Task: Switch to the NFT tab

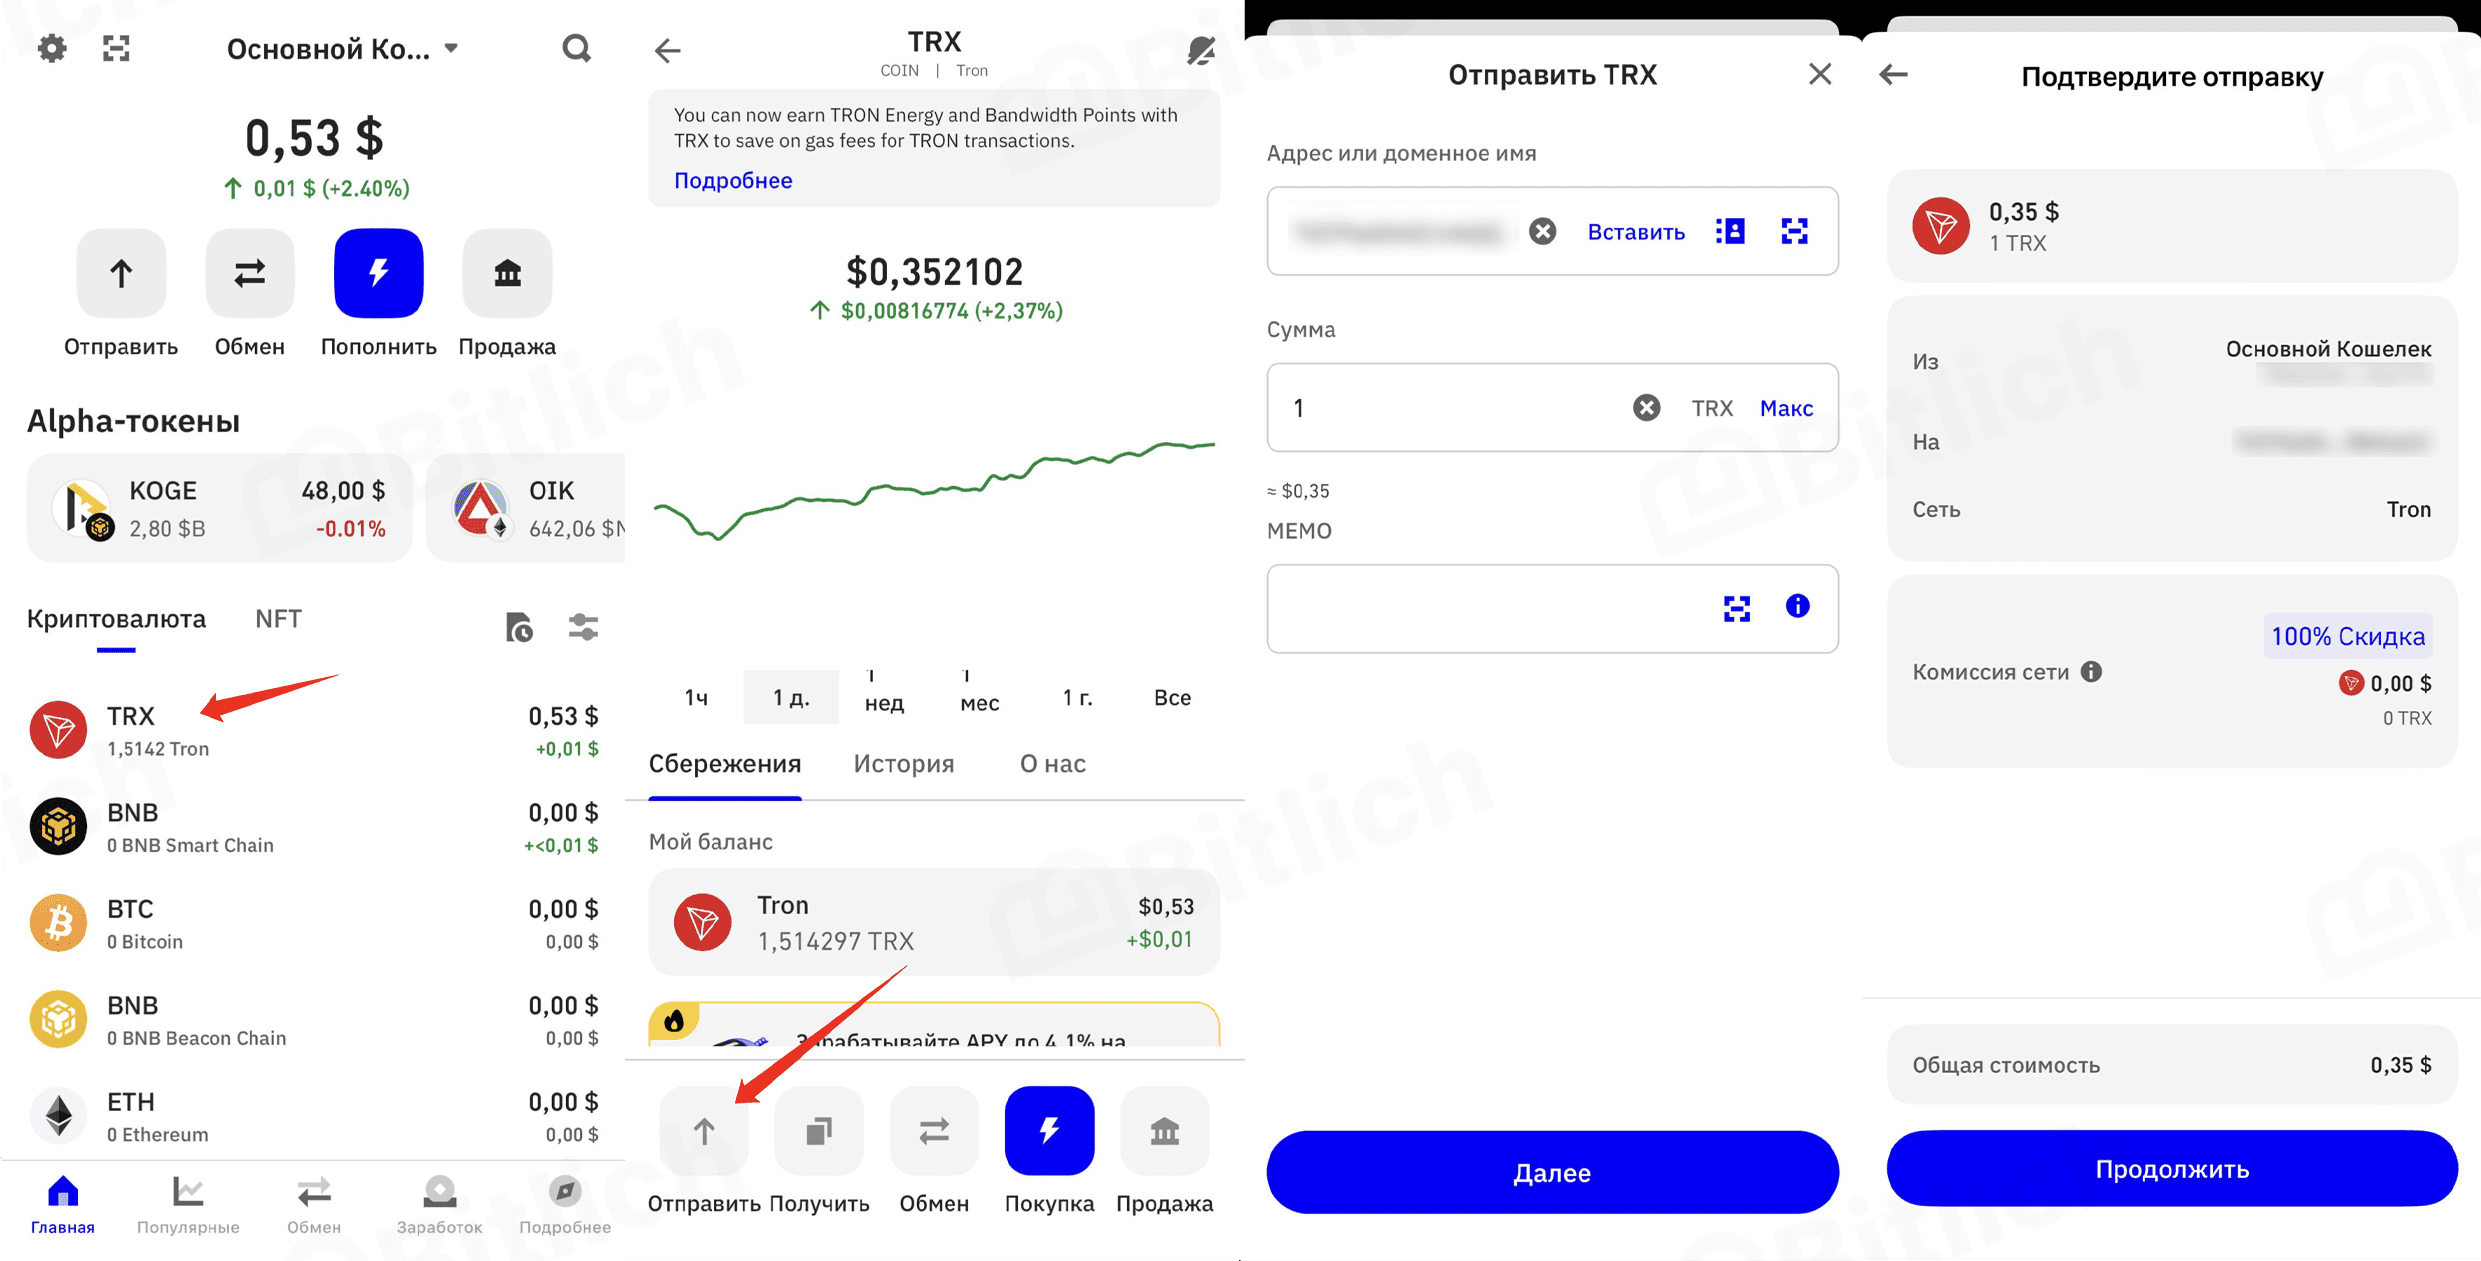Action: 278,619
